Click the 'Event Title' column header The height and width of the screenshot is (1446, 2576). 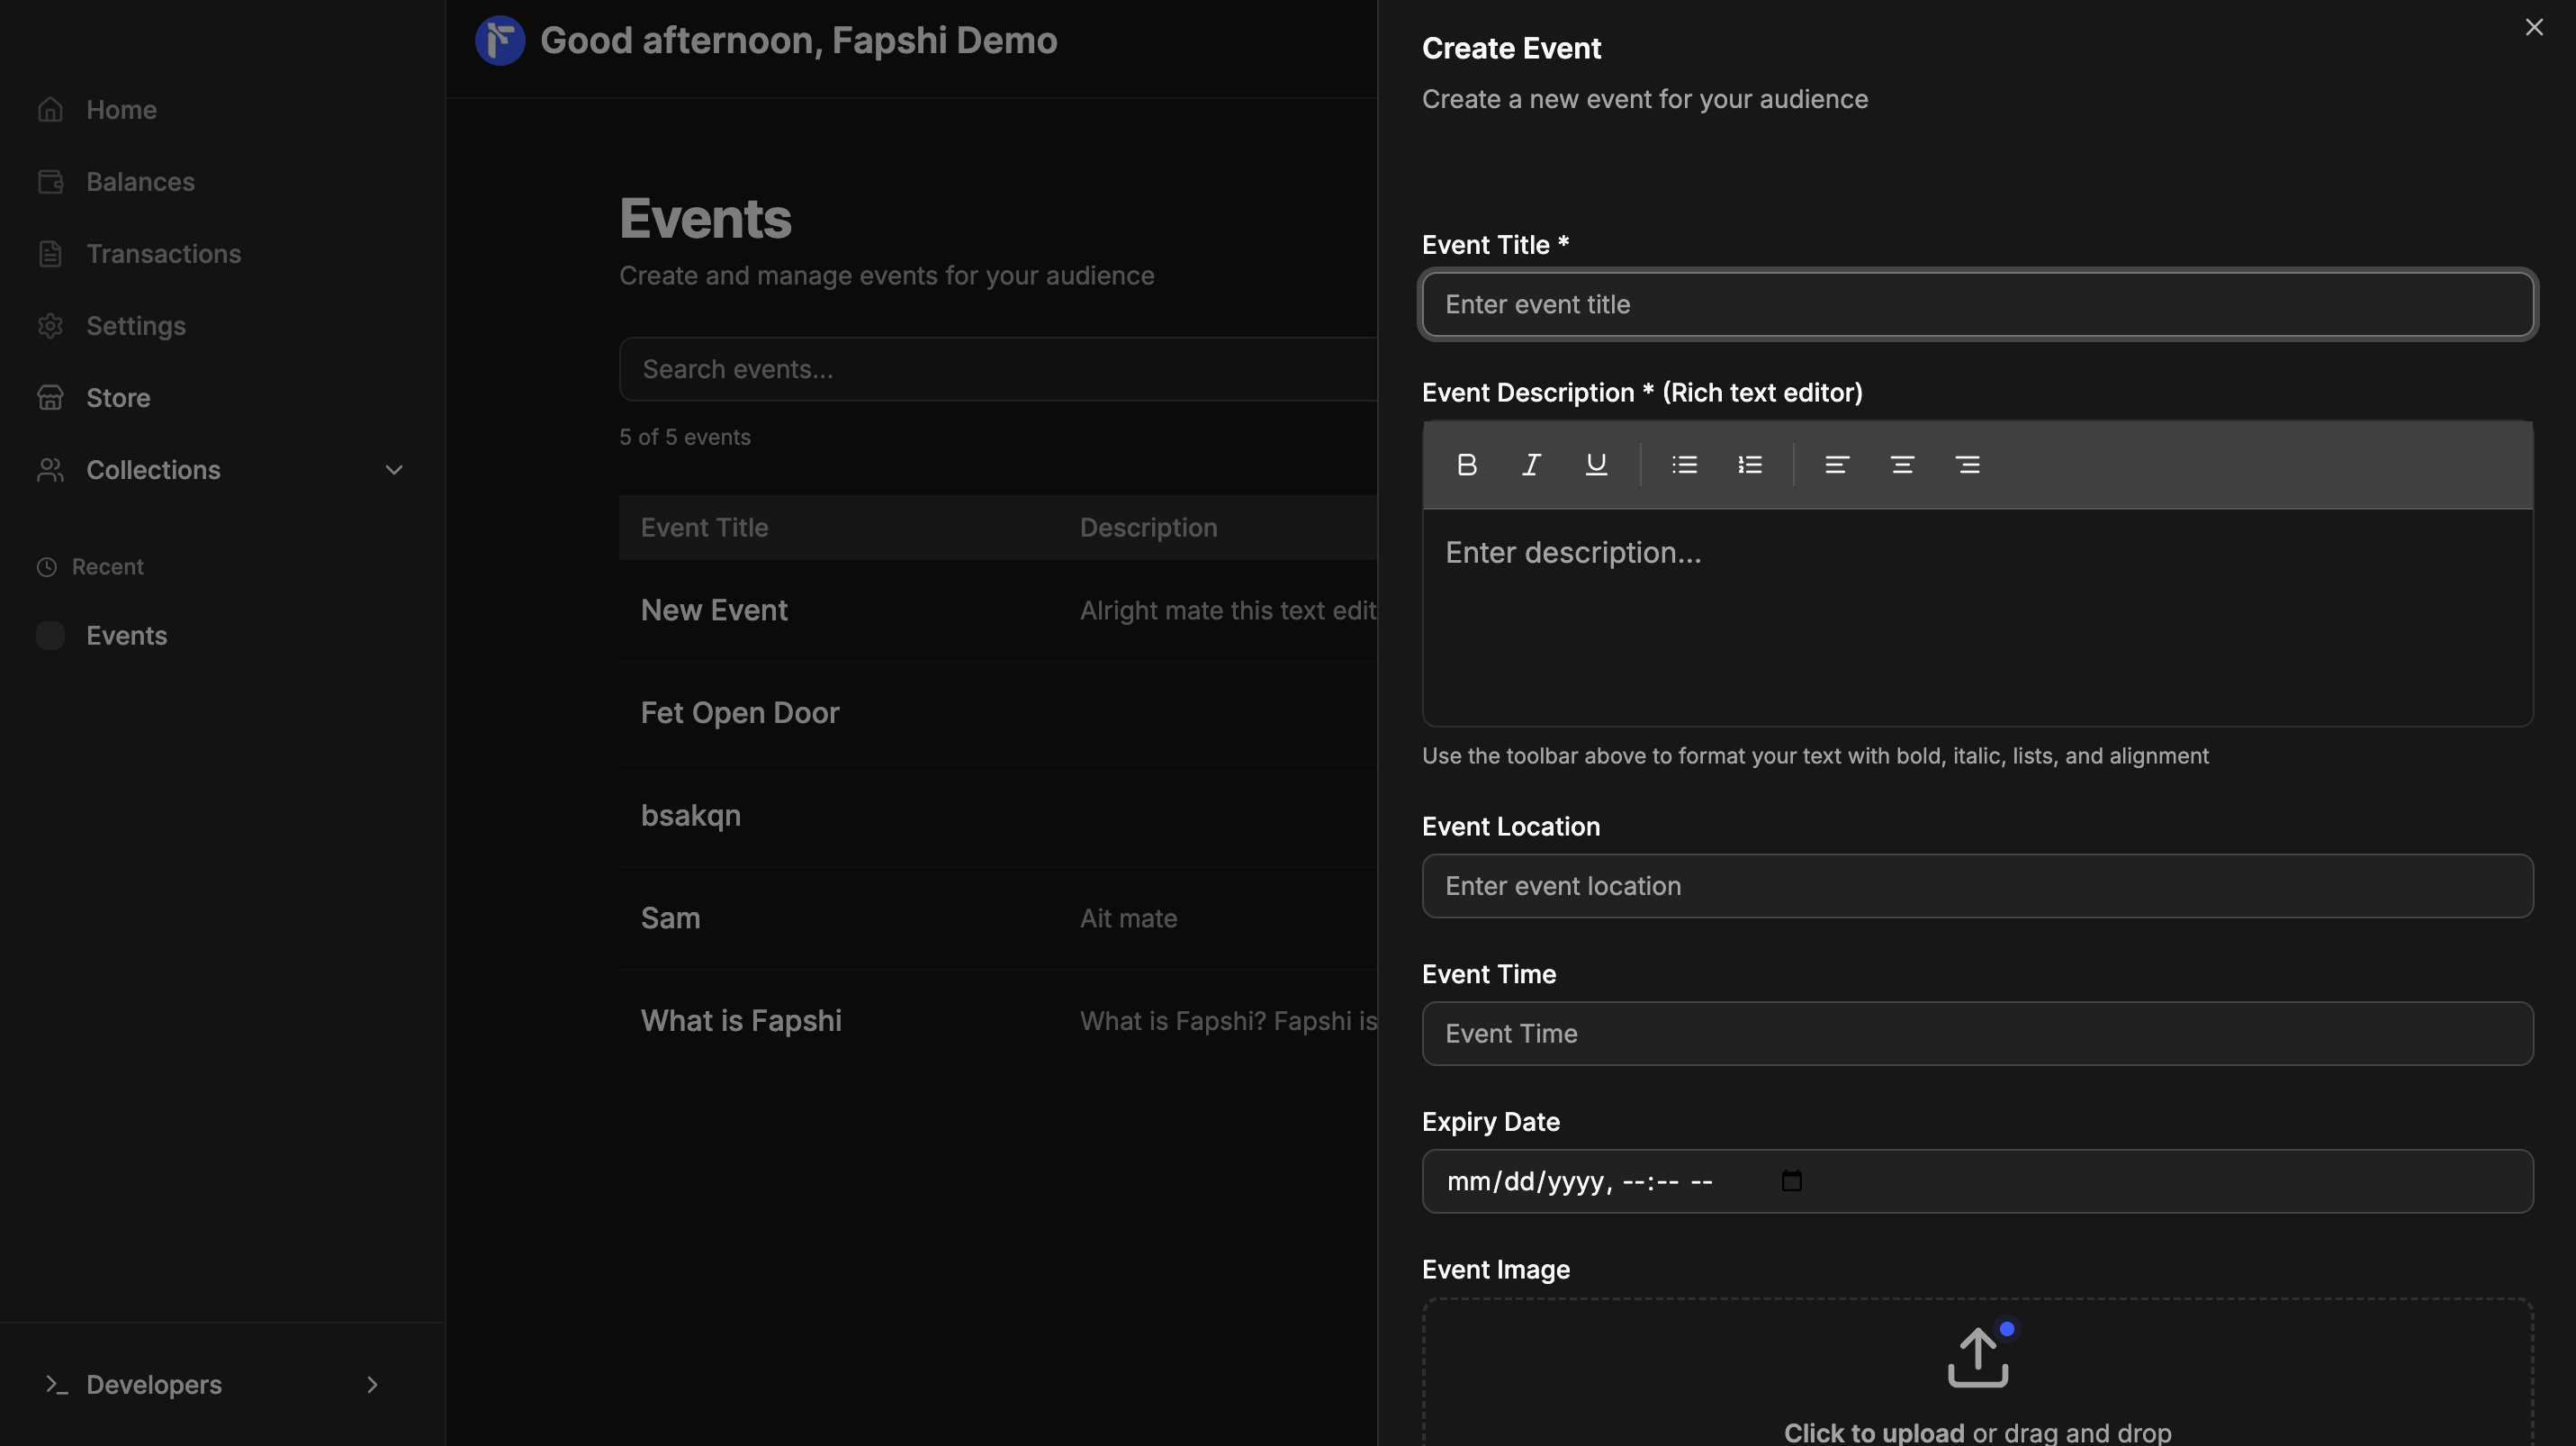click(704, 528)
